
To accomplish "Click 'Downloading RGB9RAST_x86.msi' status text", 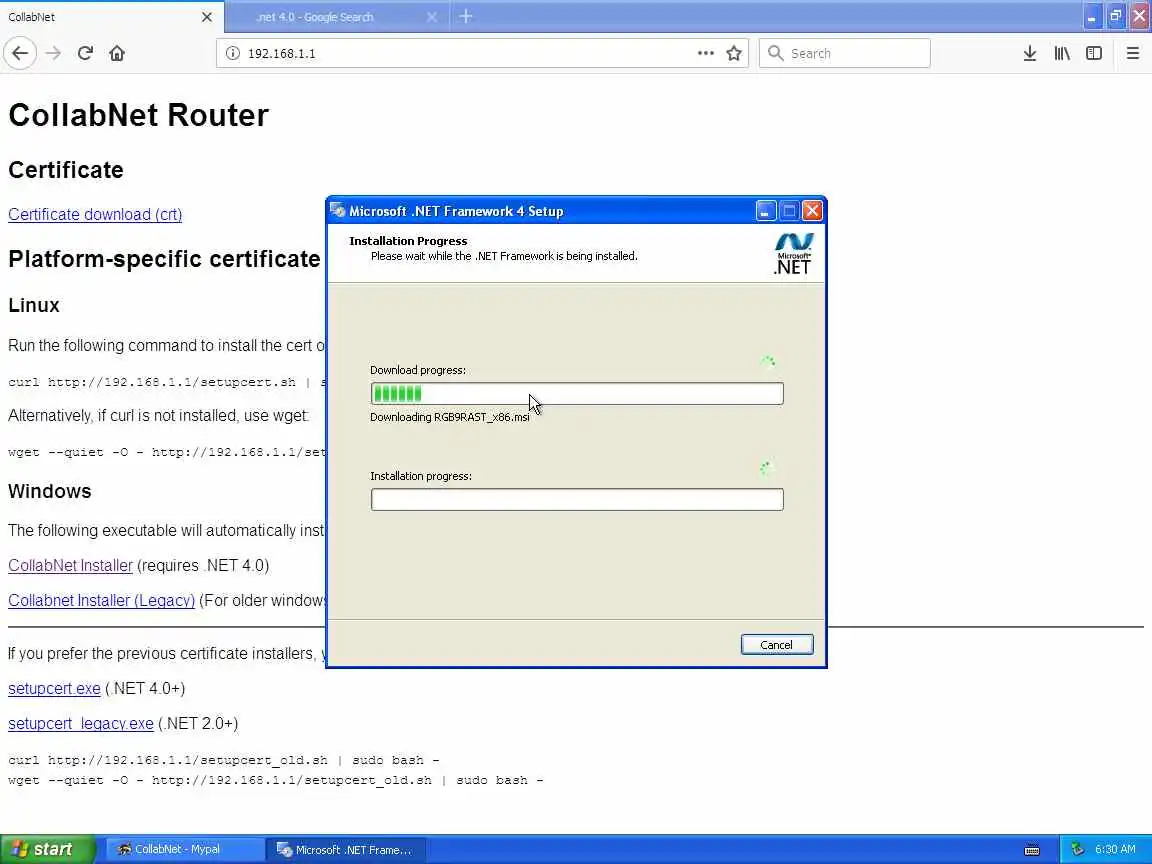I will (450, 417).
